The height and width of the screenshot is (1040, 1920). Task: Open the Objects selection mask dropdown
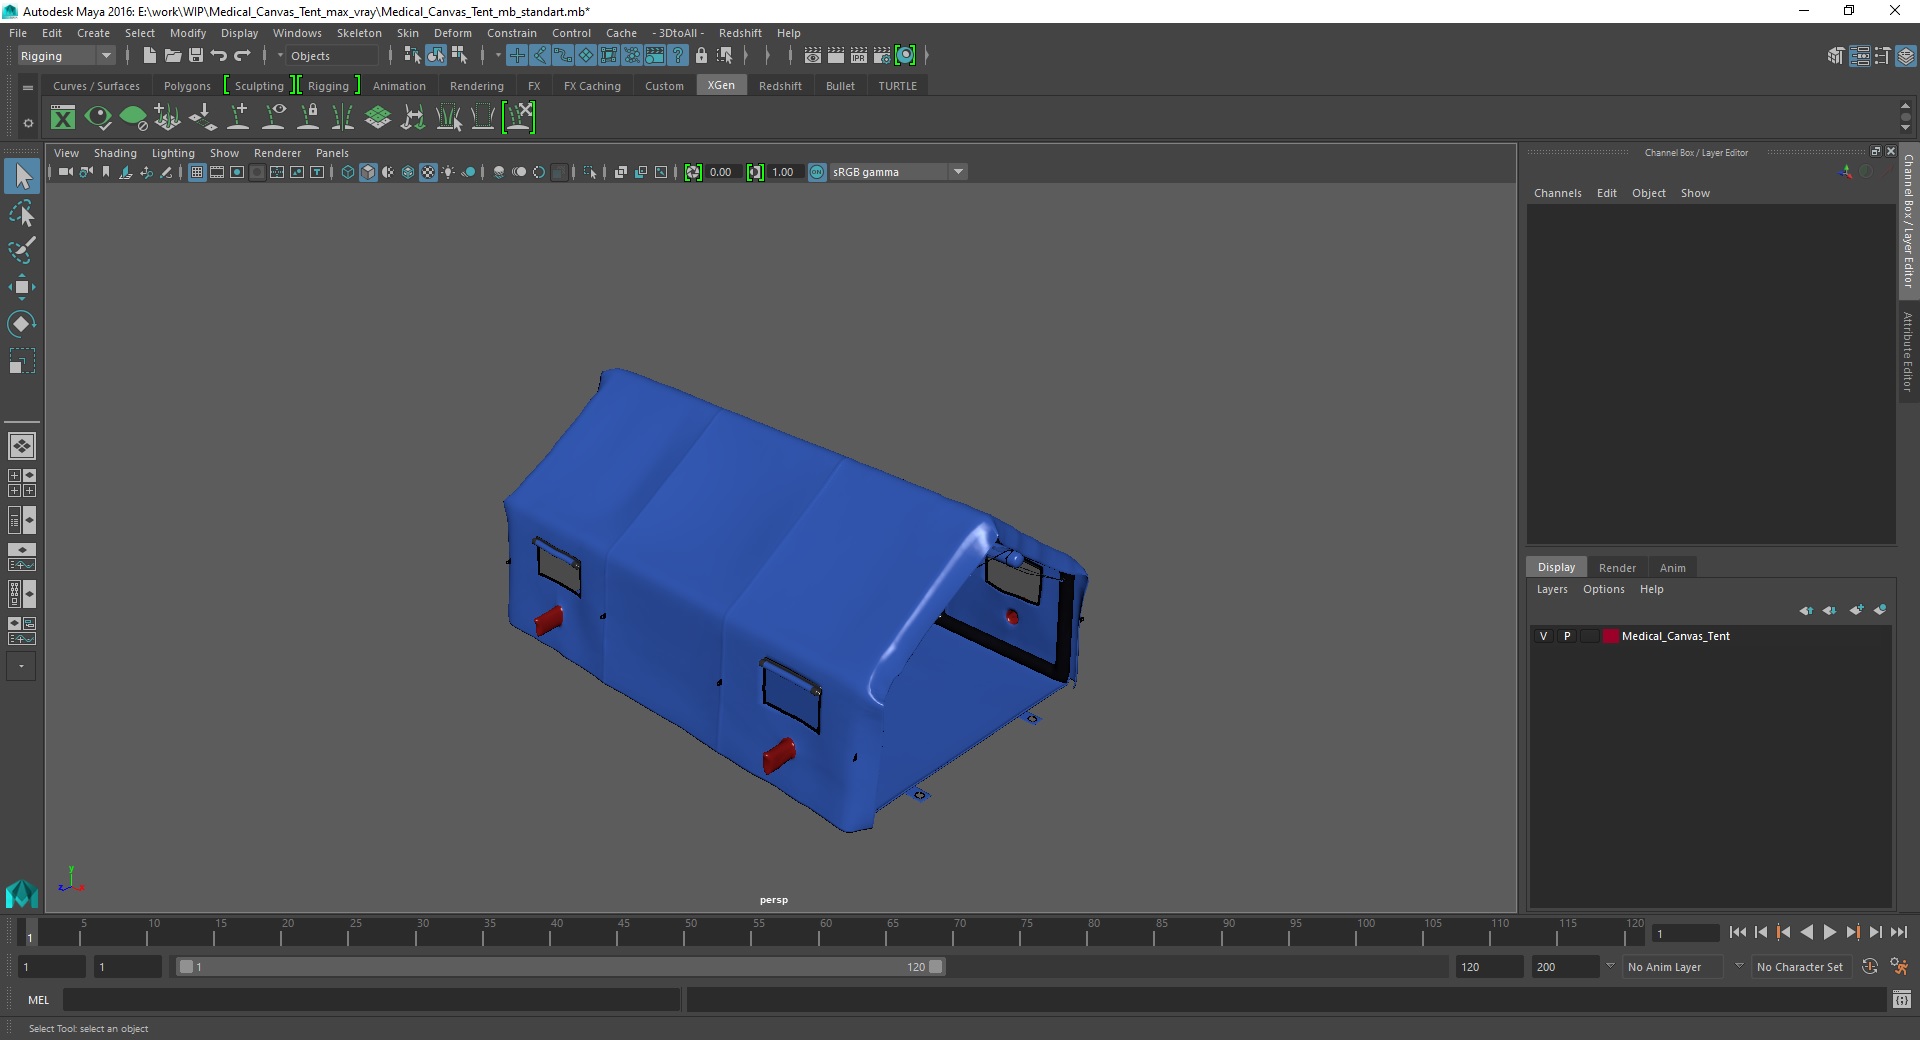click(333, 56)
